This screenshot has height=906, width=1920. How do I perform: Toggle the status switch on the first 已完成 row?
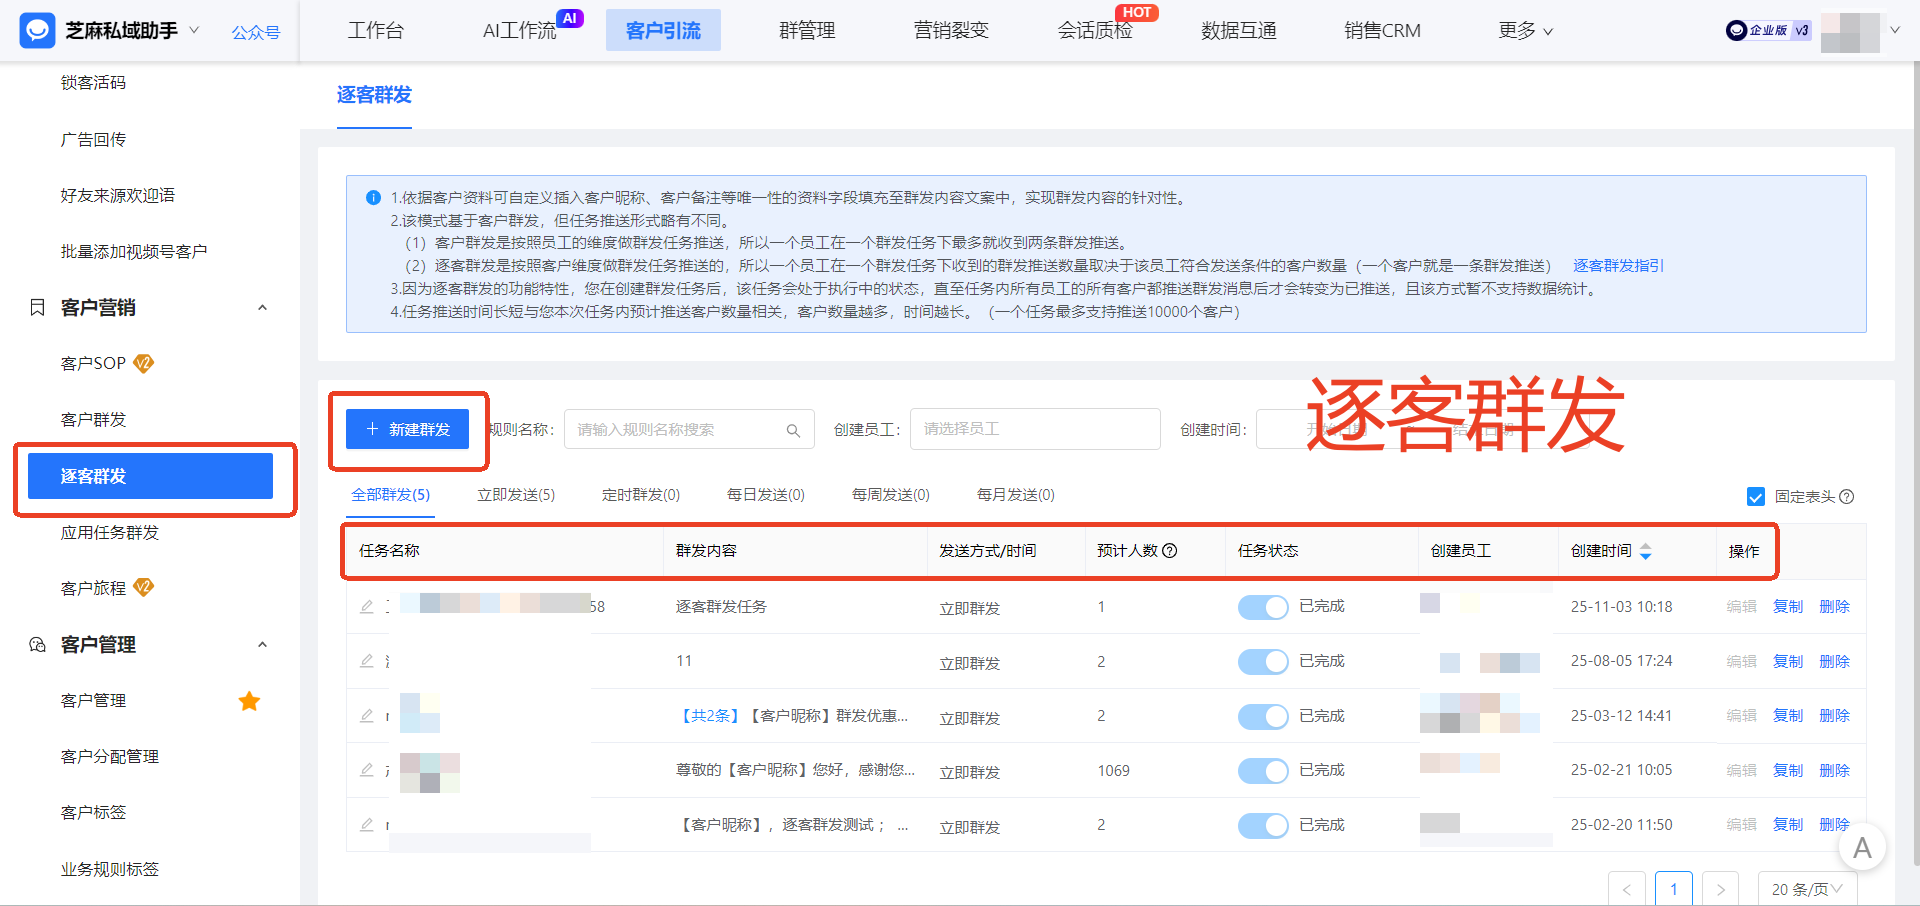[1263, 606]
